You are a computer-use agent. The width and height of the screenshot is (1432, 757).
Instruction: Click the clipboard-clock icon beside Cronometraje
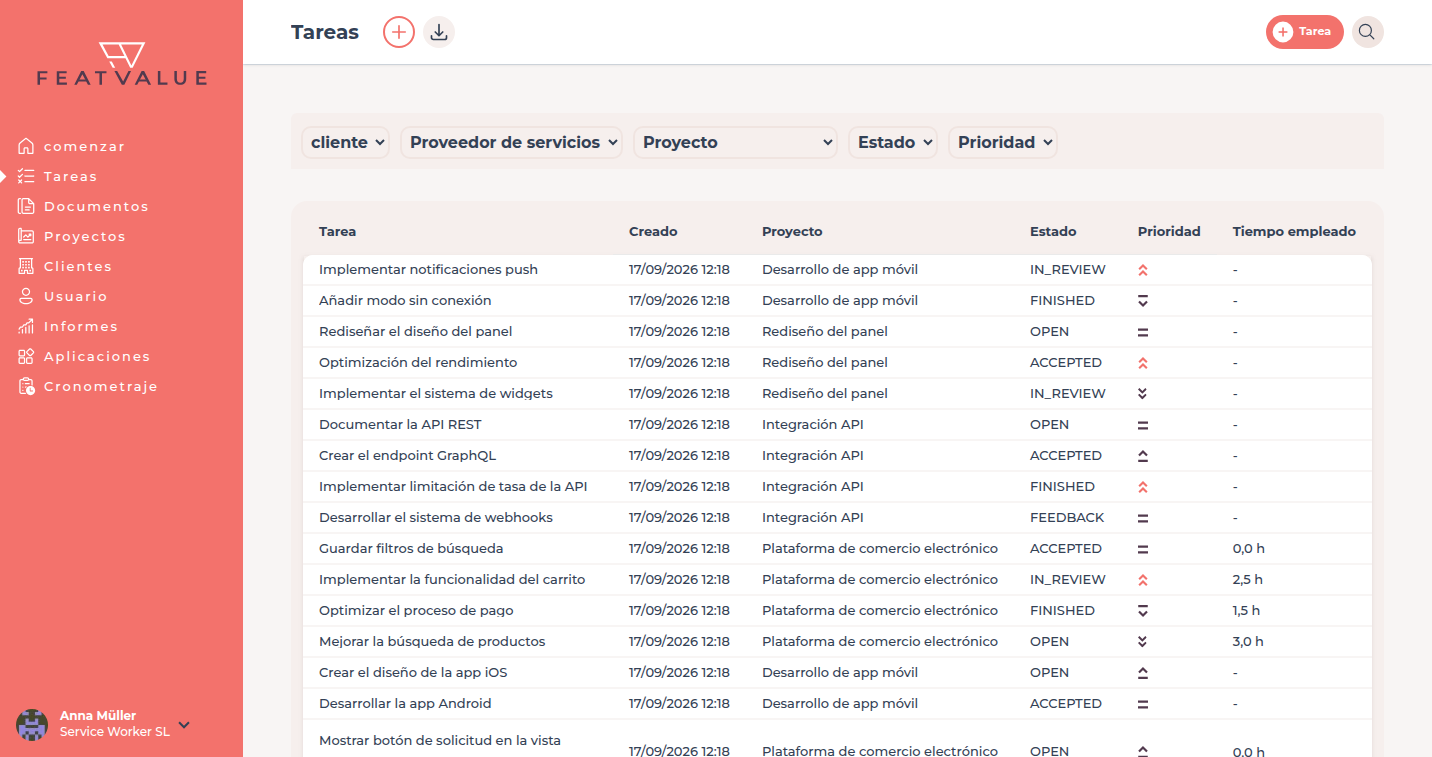[x=26, y=386]
